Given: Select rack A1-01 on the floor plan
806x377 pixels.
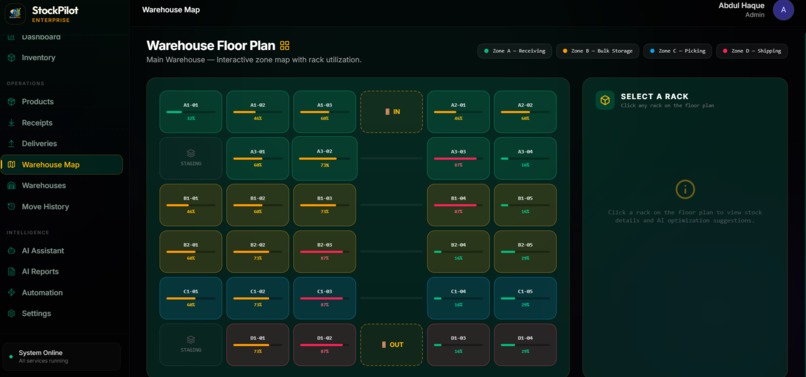Looking at the screenshot, I should 191,112.
